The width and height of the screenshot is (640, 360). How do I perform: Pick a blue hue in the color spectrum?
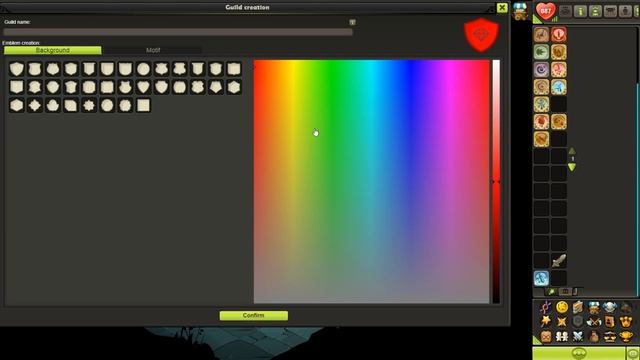coord(410,122)
